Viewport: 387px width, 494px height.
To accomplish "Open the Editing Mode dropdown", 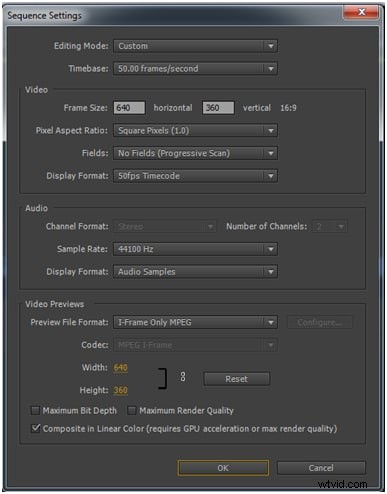I will point(195,46).
